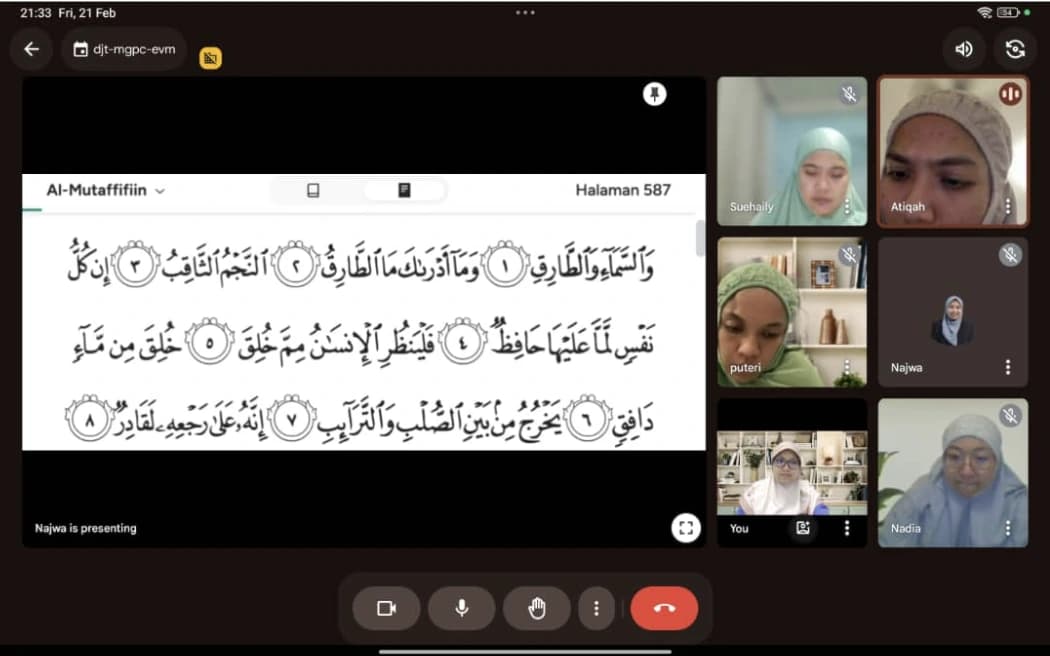
Task: Raise hand in the meeting
Action: click(536, 608)
